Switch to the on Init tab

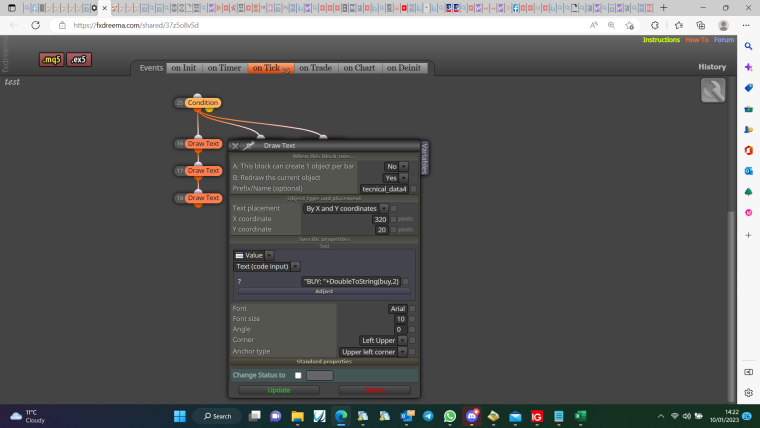click(184, 68)
